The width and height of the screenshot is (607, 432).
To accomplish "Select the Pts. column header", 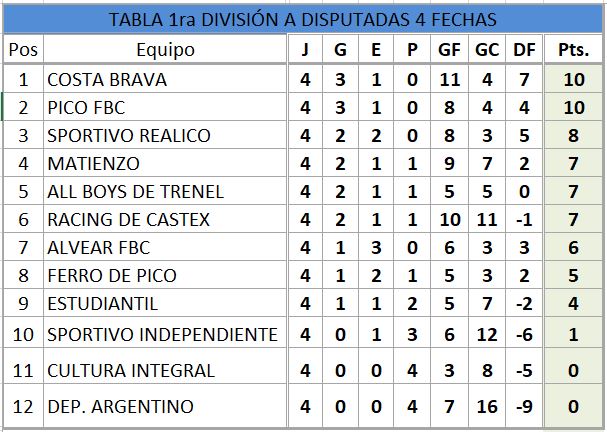I will 573,50.
